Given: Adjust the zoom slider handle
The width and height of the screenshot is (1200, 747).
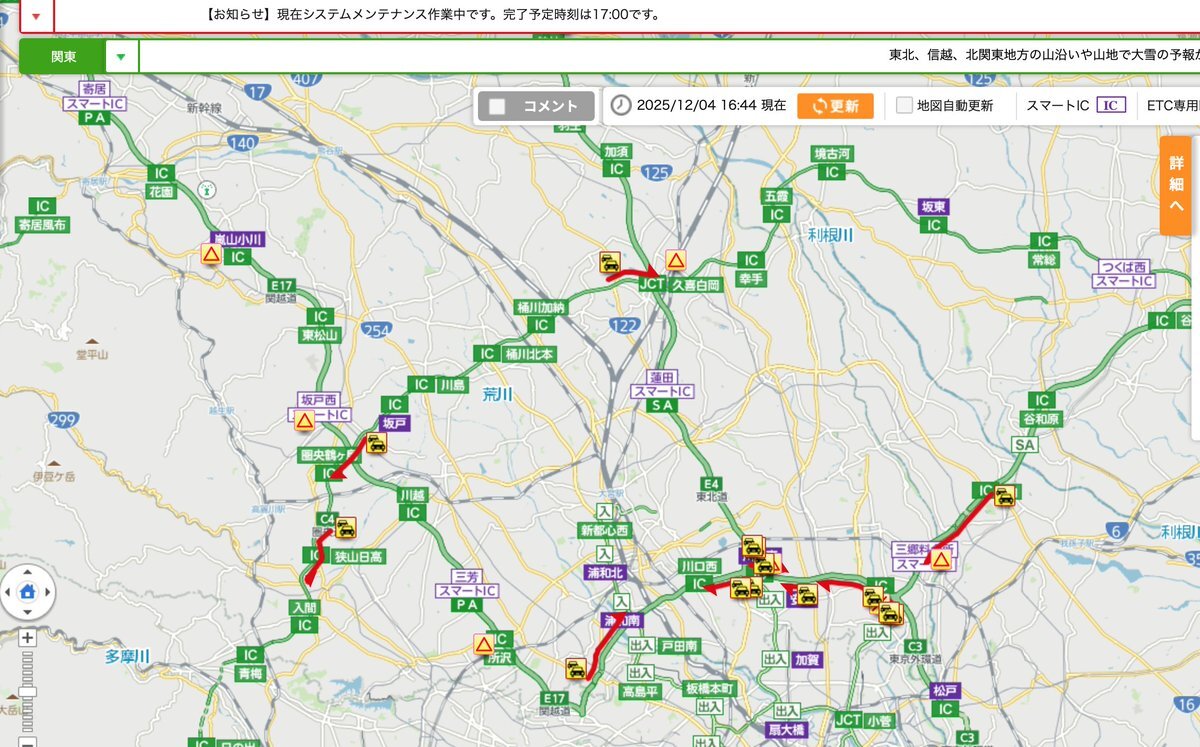Looking at the screenshot, I should click(x=27, y=692).
